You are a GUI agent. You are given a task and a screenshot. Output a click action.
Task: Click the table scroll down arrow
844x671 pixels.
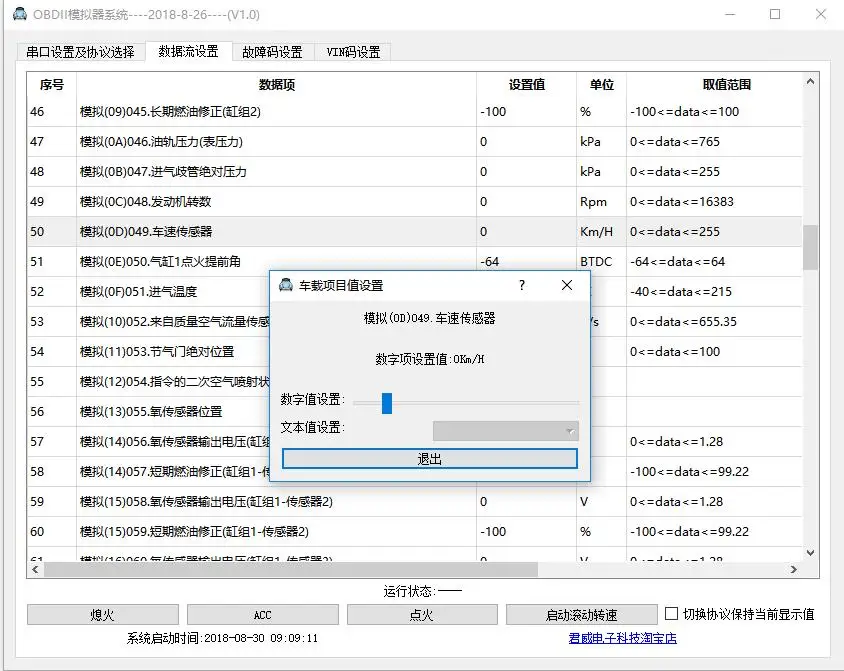coord(810,553)
